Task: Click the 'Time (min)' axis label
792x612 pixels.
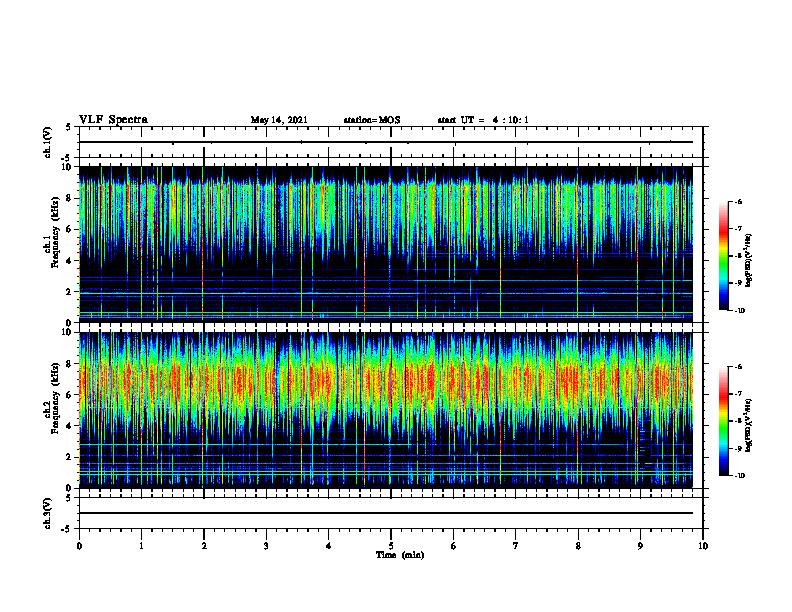Action: tap(400, 555)
